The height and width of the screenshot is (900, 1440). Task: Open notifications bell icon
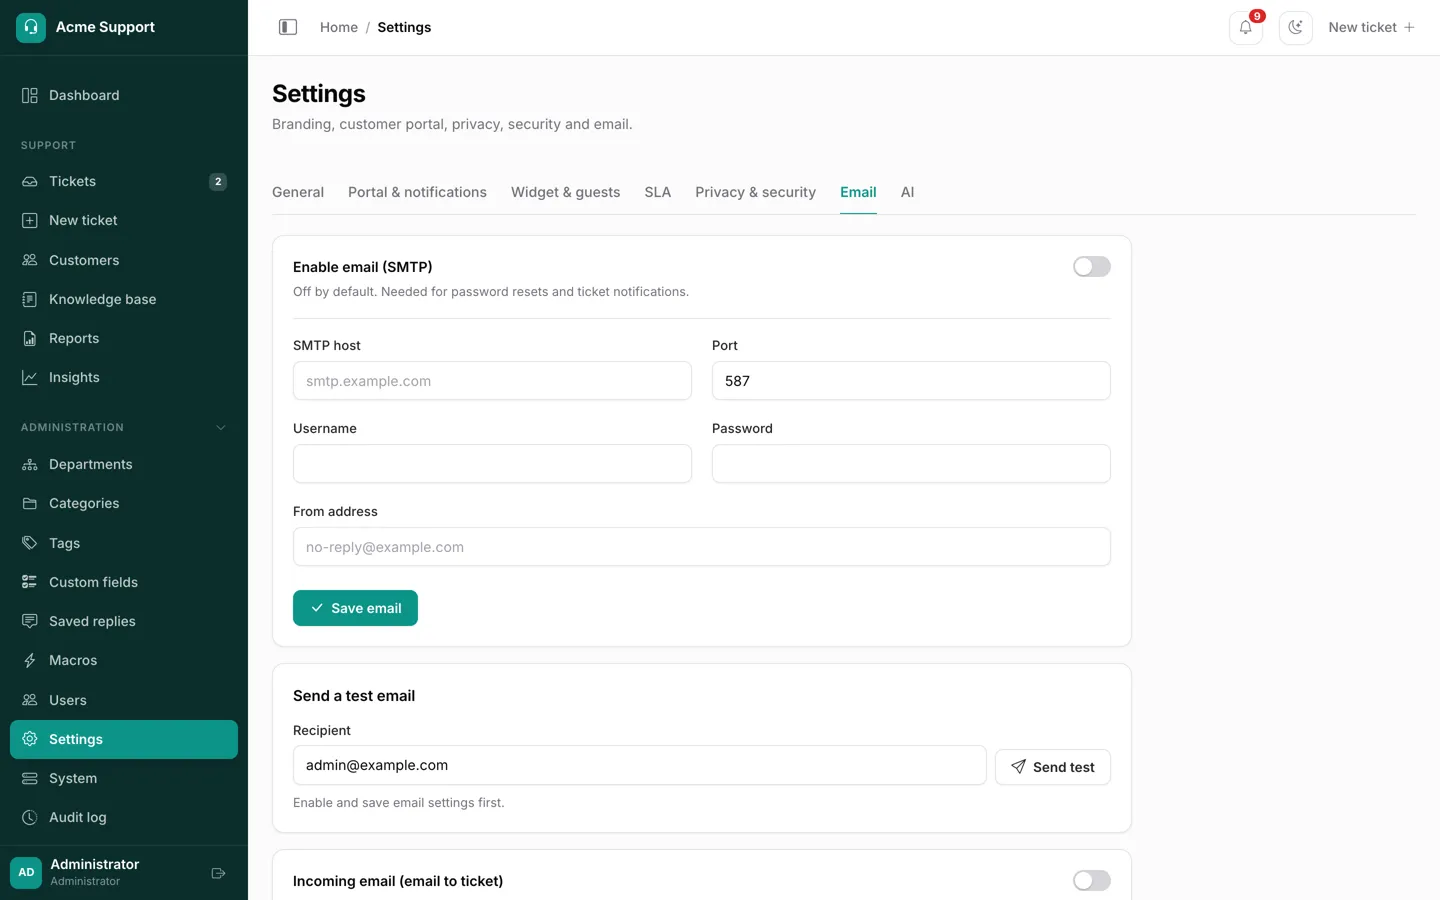1246,27
